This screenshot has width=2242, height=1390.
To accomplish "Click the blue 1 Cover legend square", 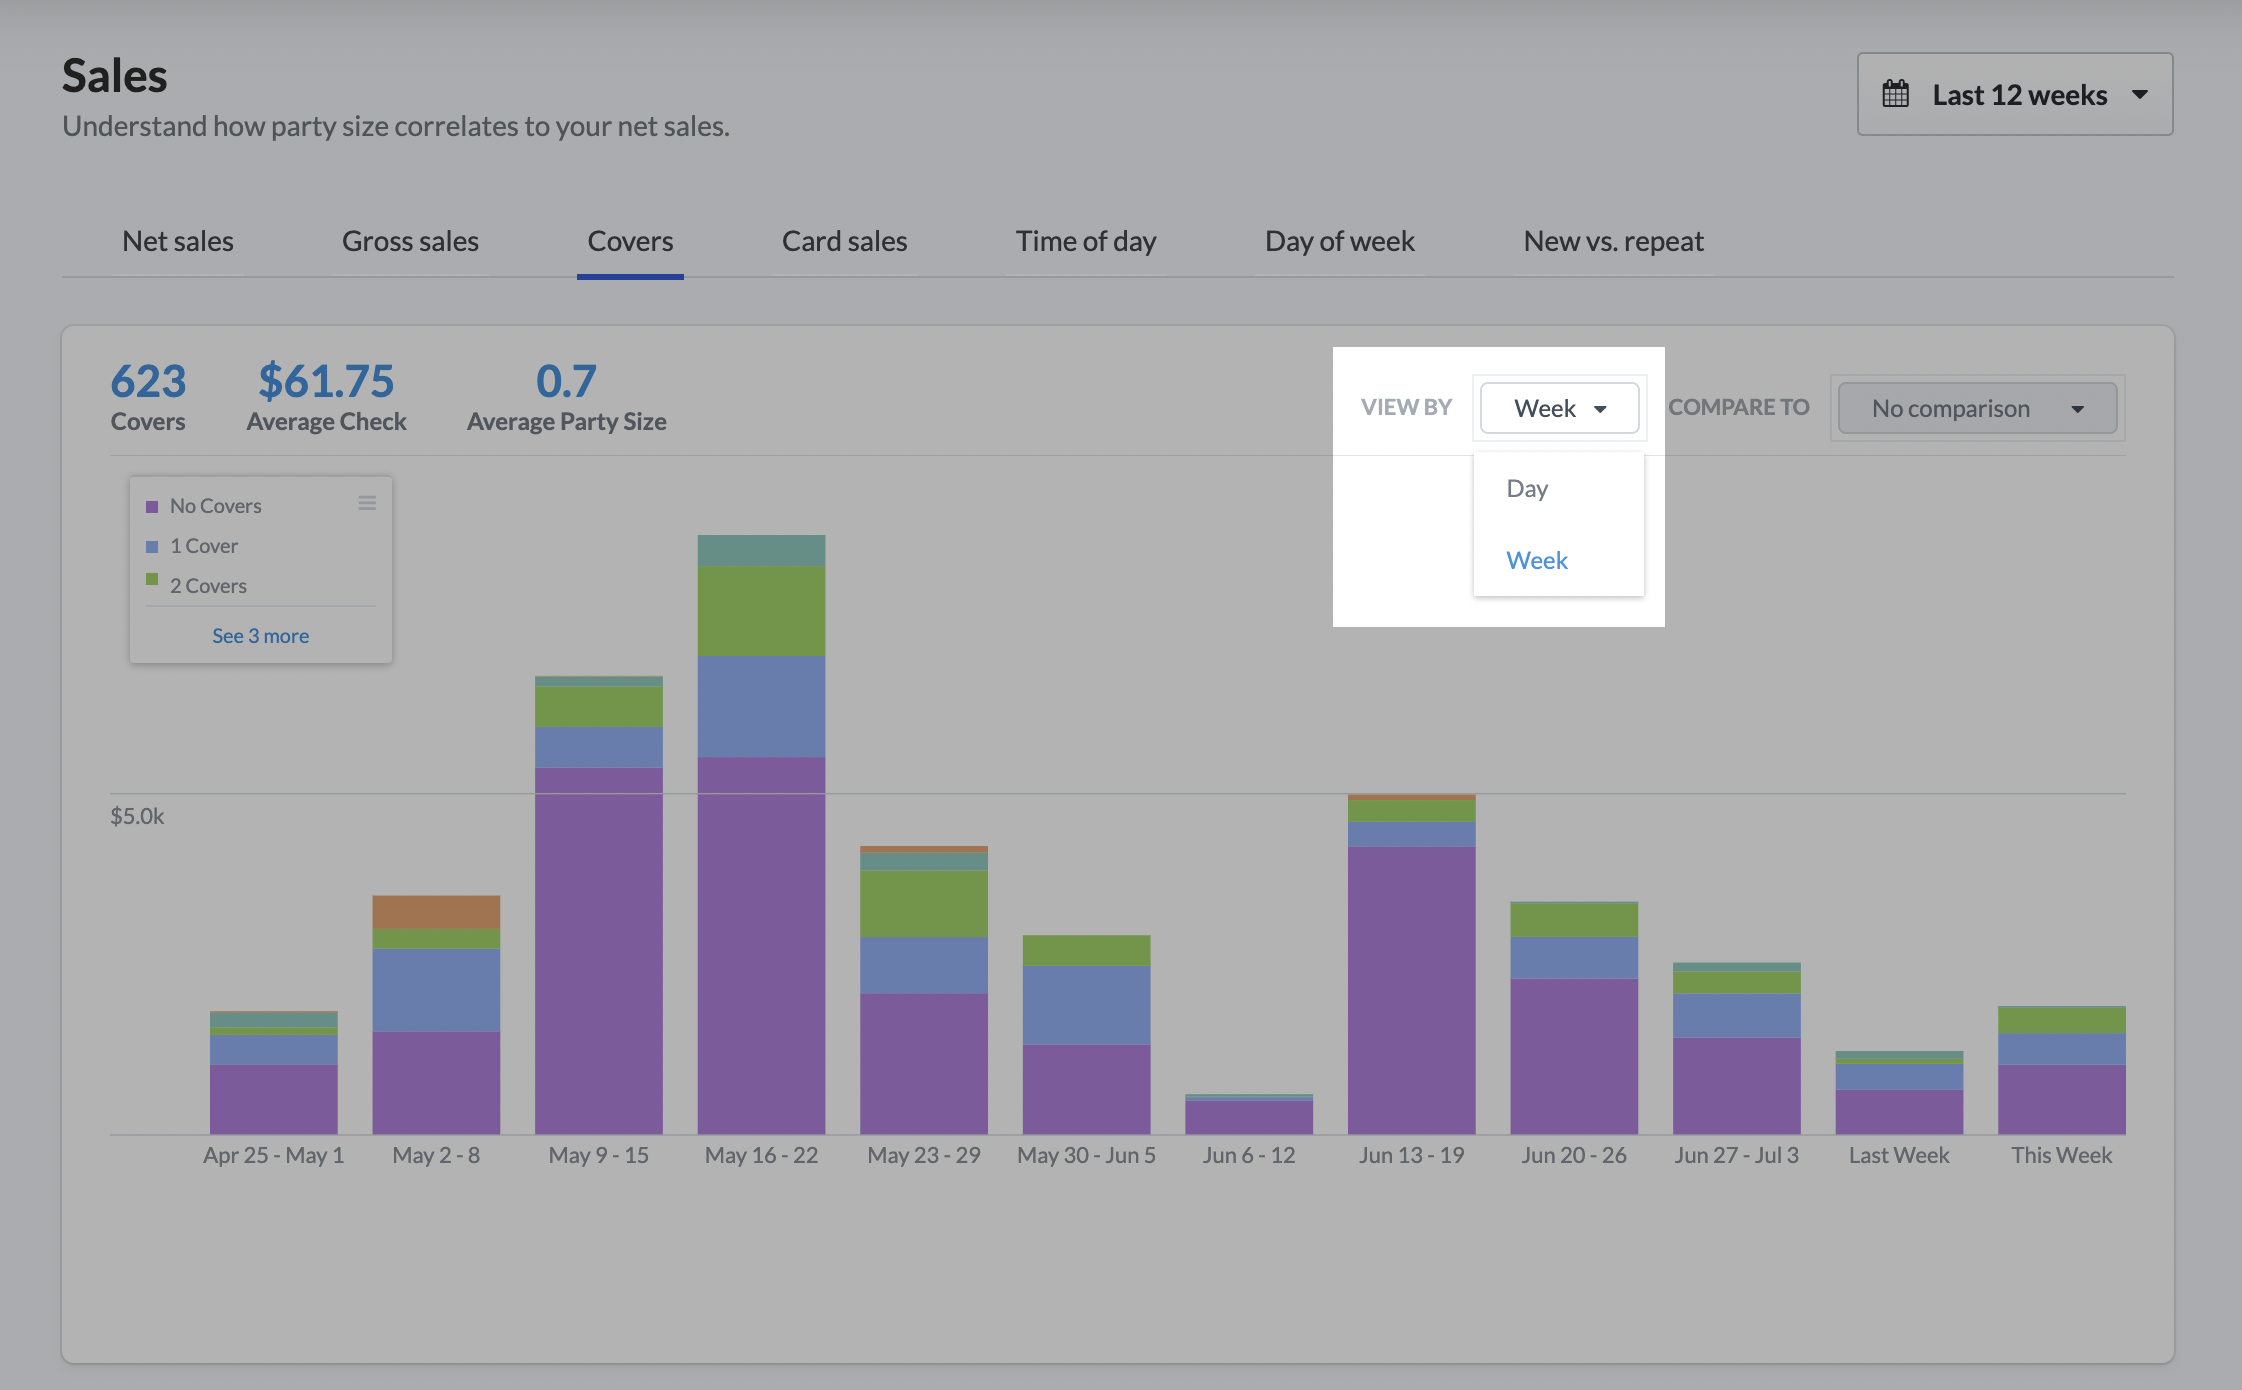I will pos(152,547).
